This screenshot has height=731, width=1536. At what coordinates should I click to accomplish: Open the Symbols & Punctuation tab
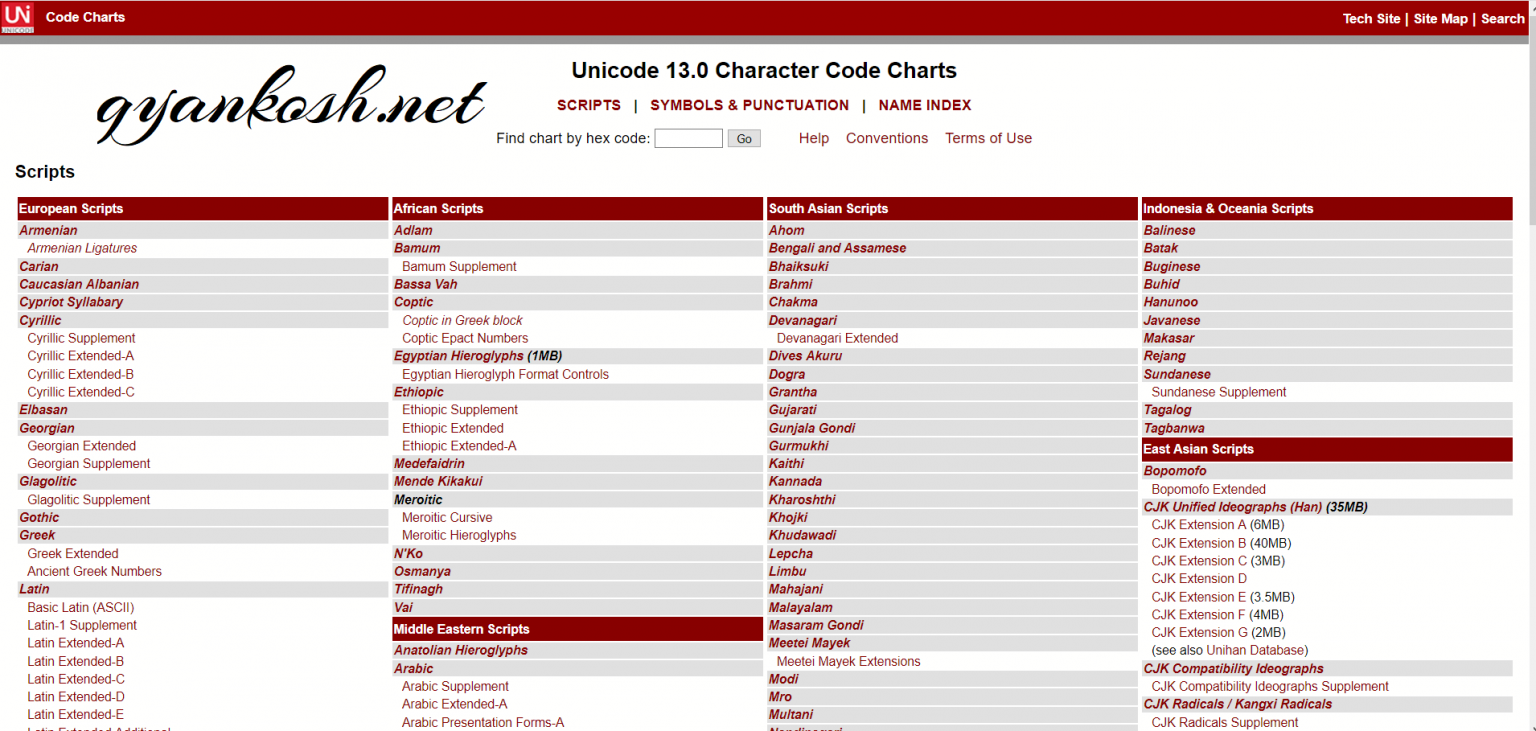tap(749, 105)
